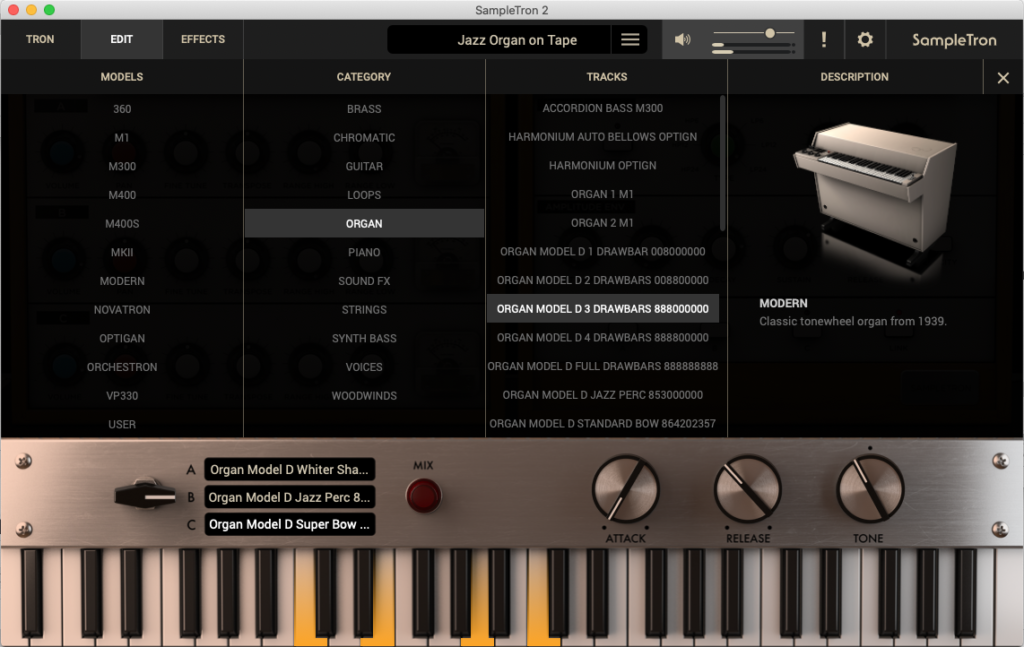Click the Tone knob

point(870,489)
